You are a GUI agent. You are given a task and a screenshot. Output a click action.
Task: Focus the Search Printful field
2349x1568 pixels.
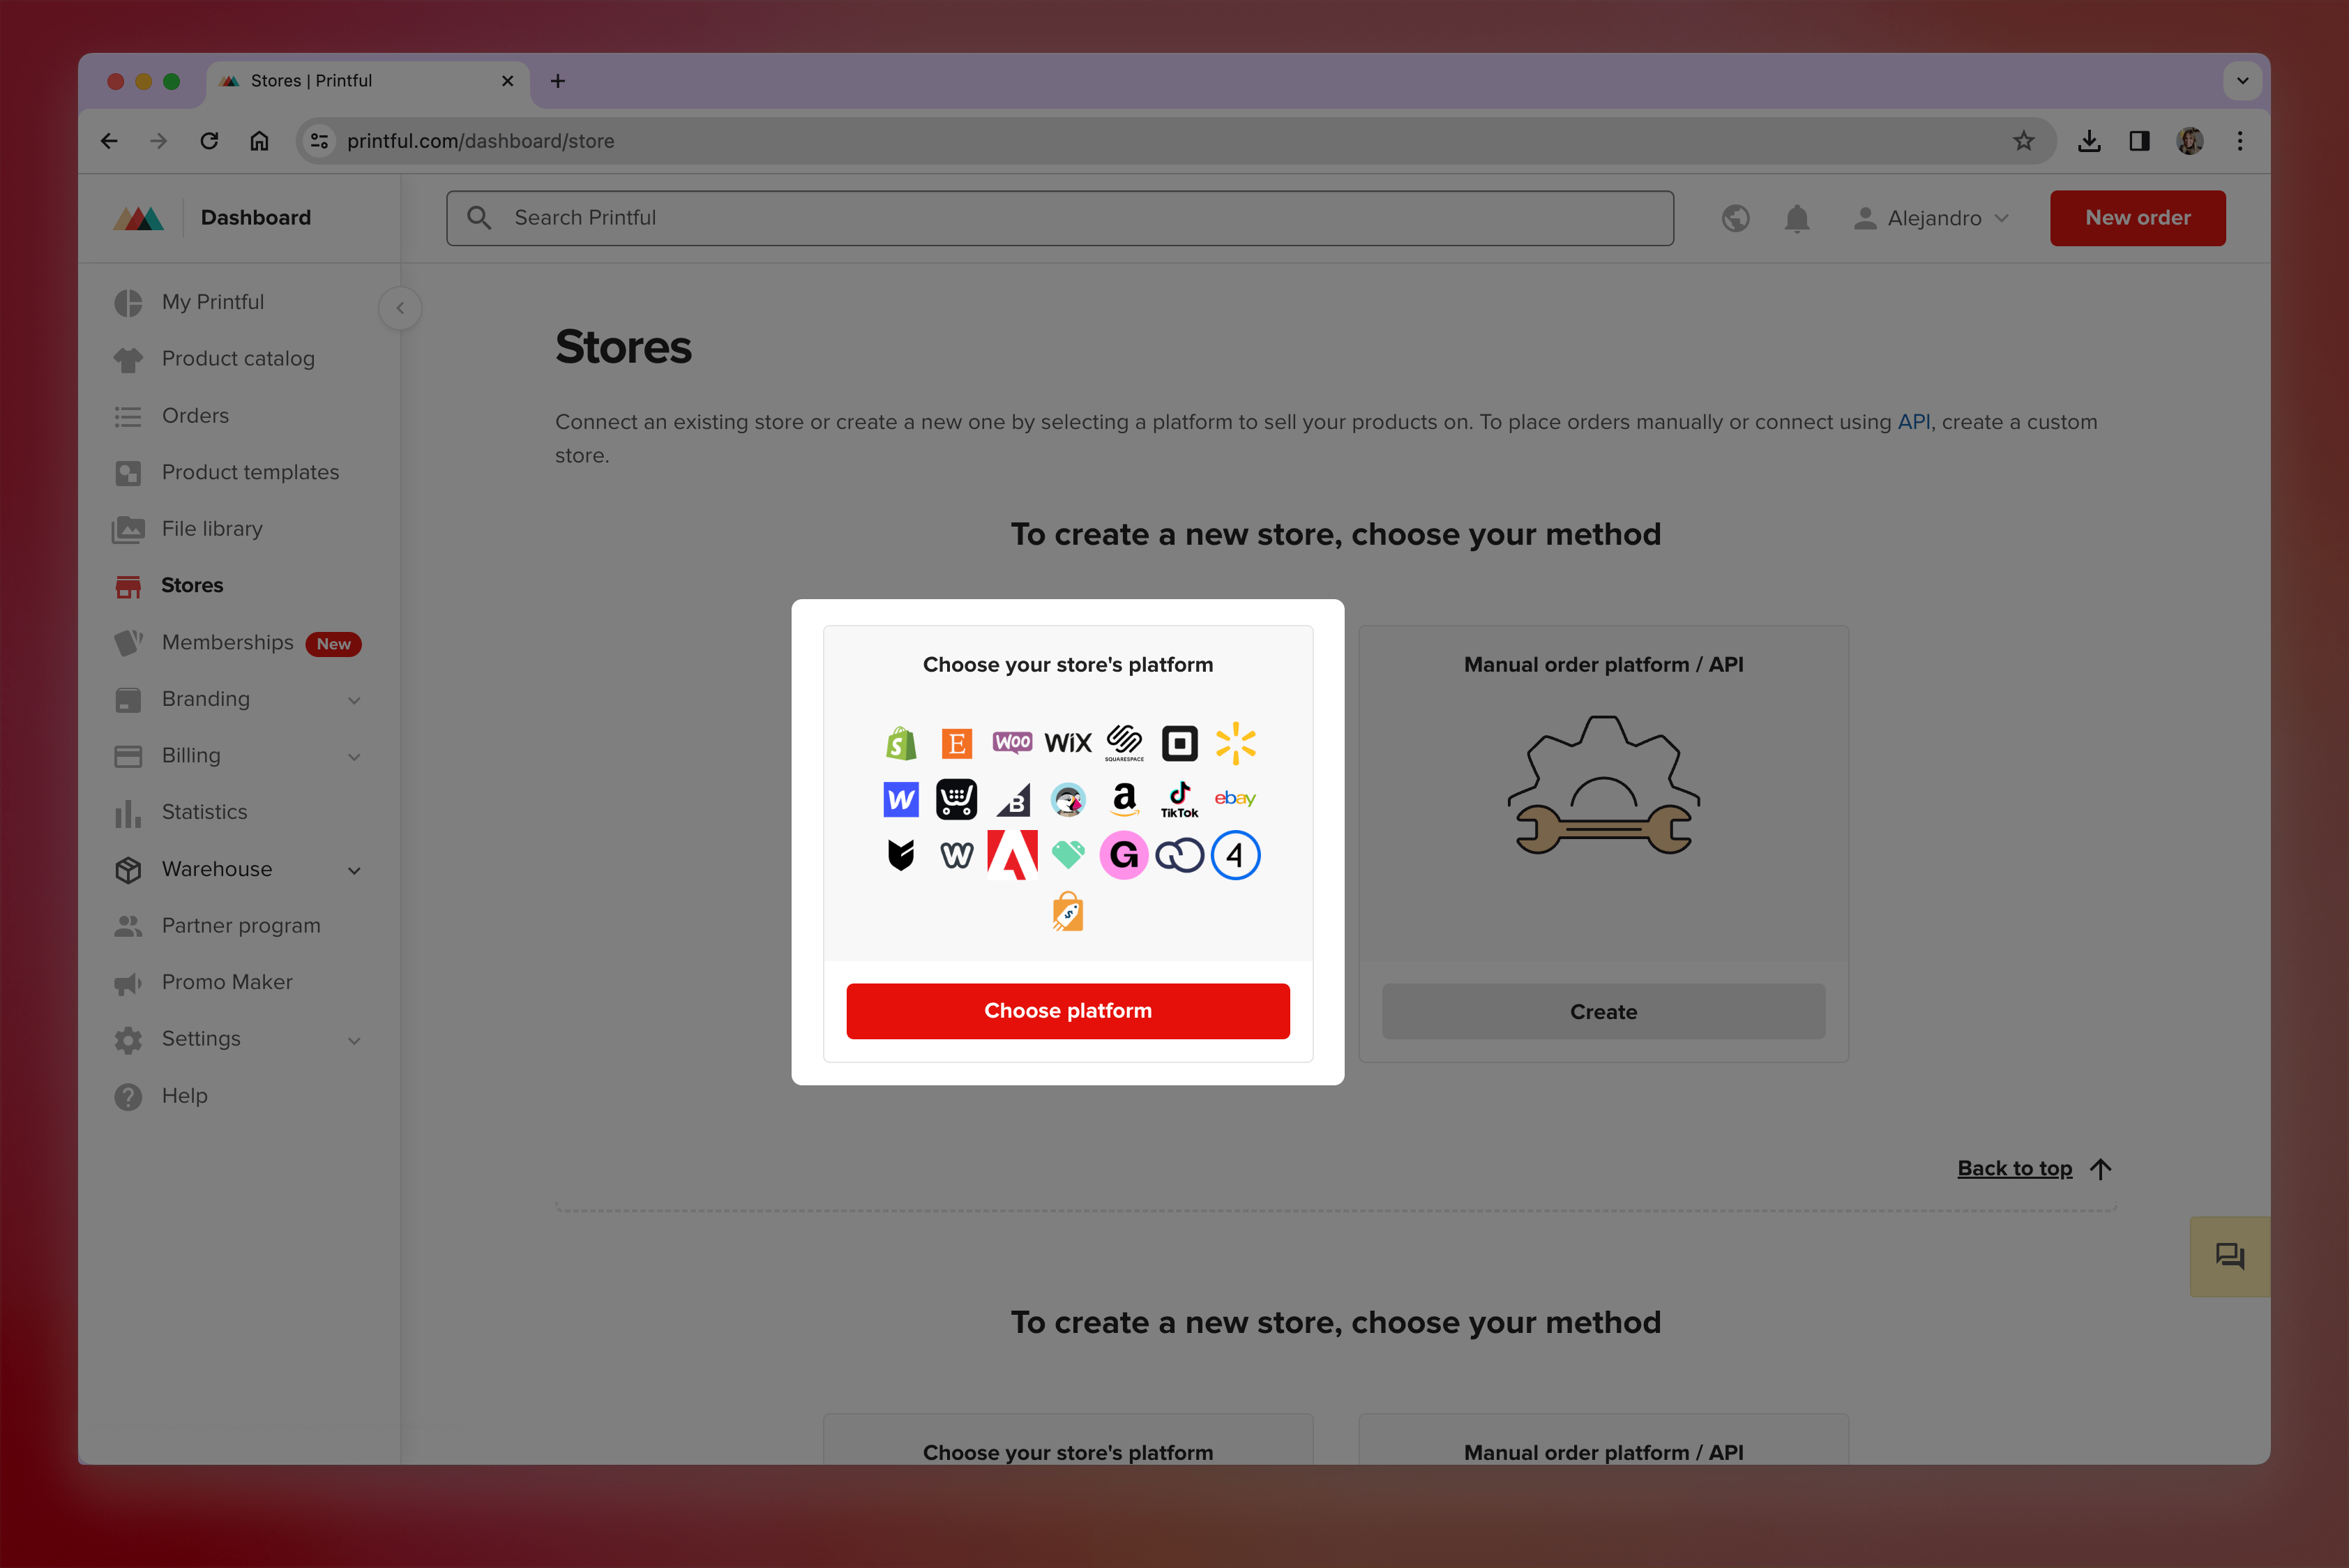(x=1060, y=218)
